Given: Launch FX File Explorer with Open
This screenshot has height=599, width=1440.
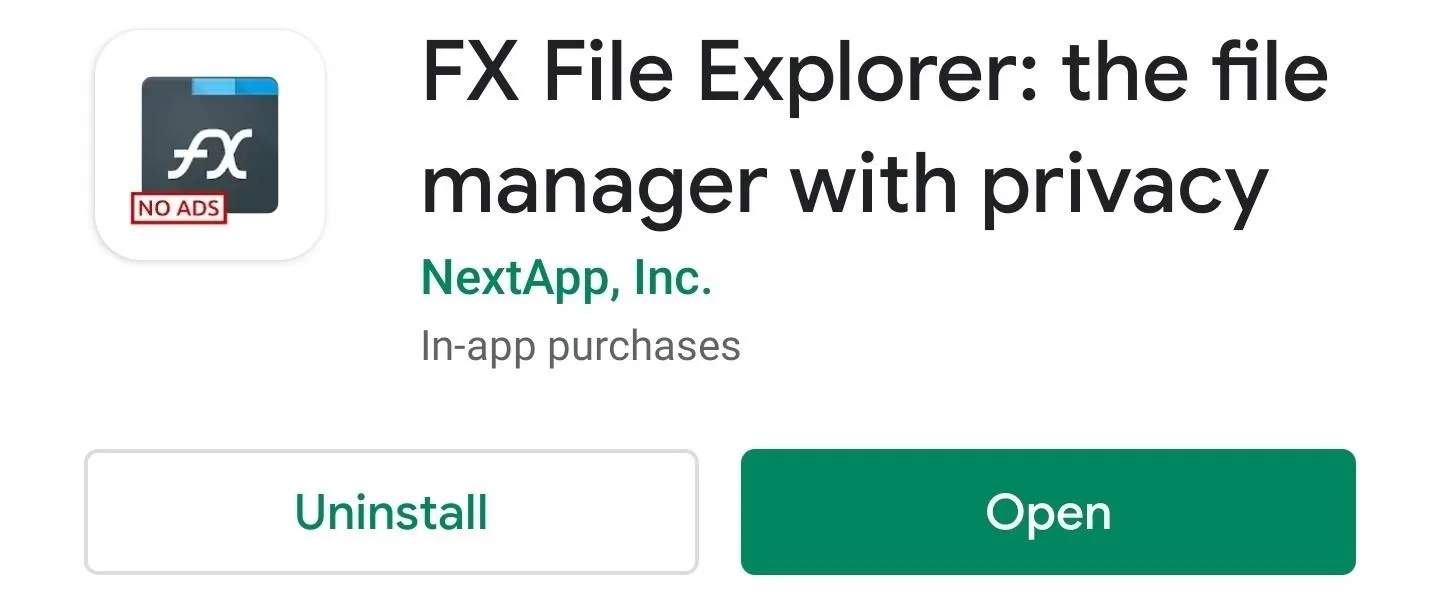Looking at the screenshot, I should (1048, 512).
